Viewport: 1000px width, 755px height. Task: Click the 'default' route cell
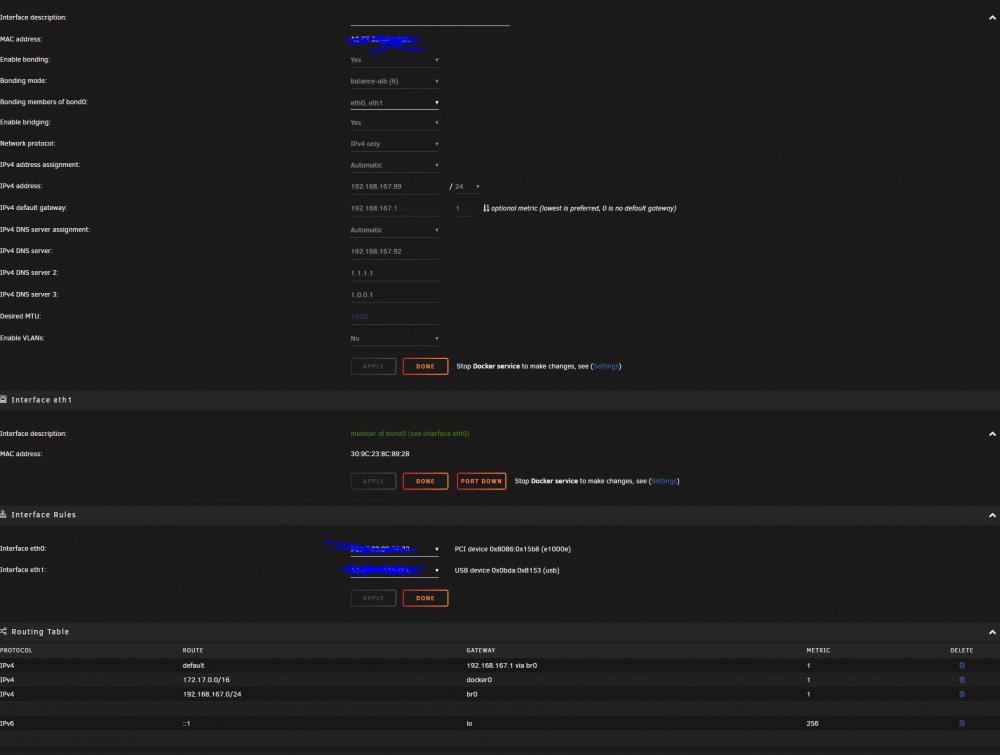coord(193,665)
